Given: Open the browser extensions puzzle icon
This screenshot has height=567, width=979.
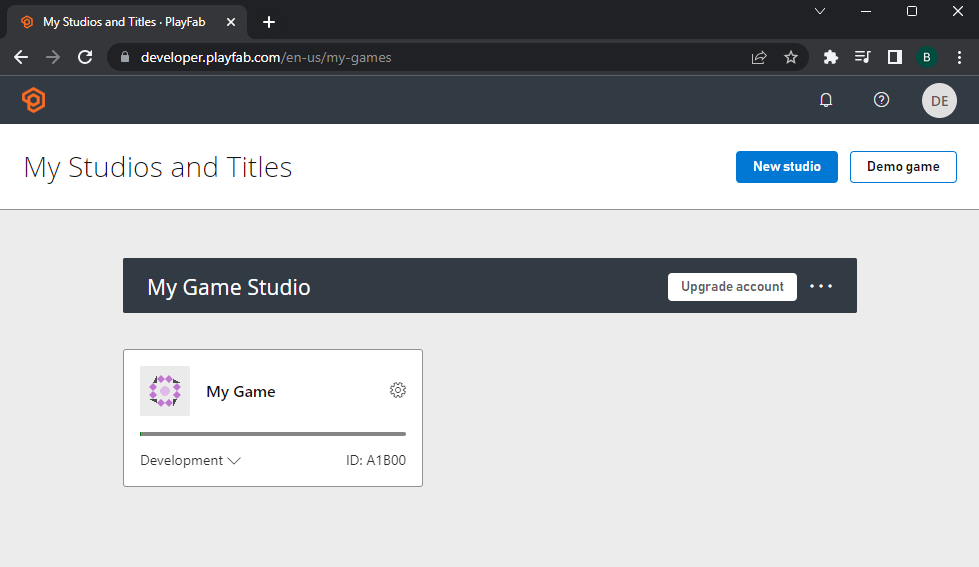Looking at the screenshot, I should click(x=830, y=57).
